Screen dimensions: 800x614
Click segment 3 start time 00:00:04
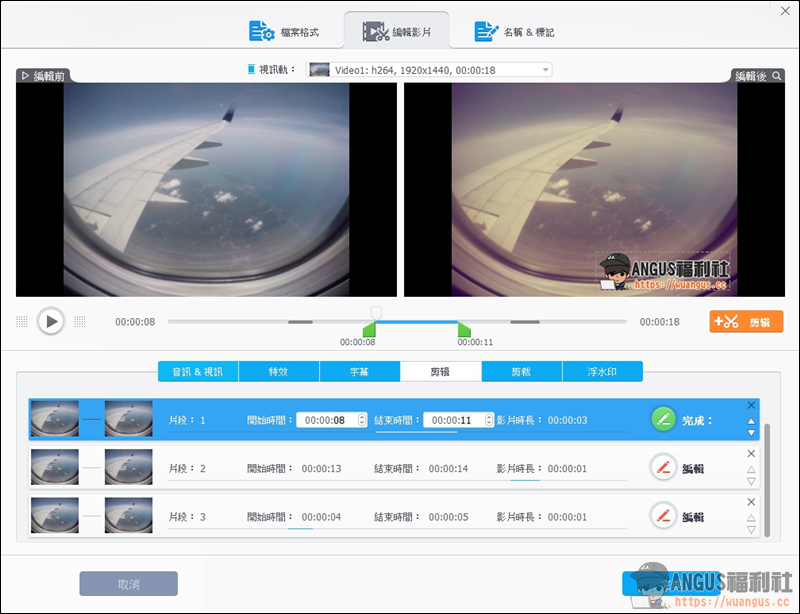coord(321,517)
